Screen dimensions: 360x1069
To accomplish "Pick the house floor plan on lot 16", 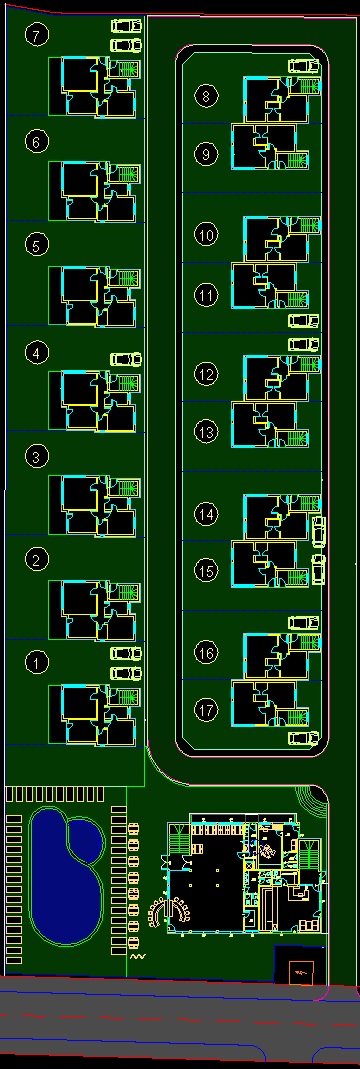I will click(282, 656).
